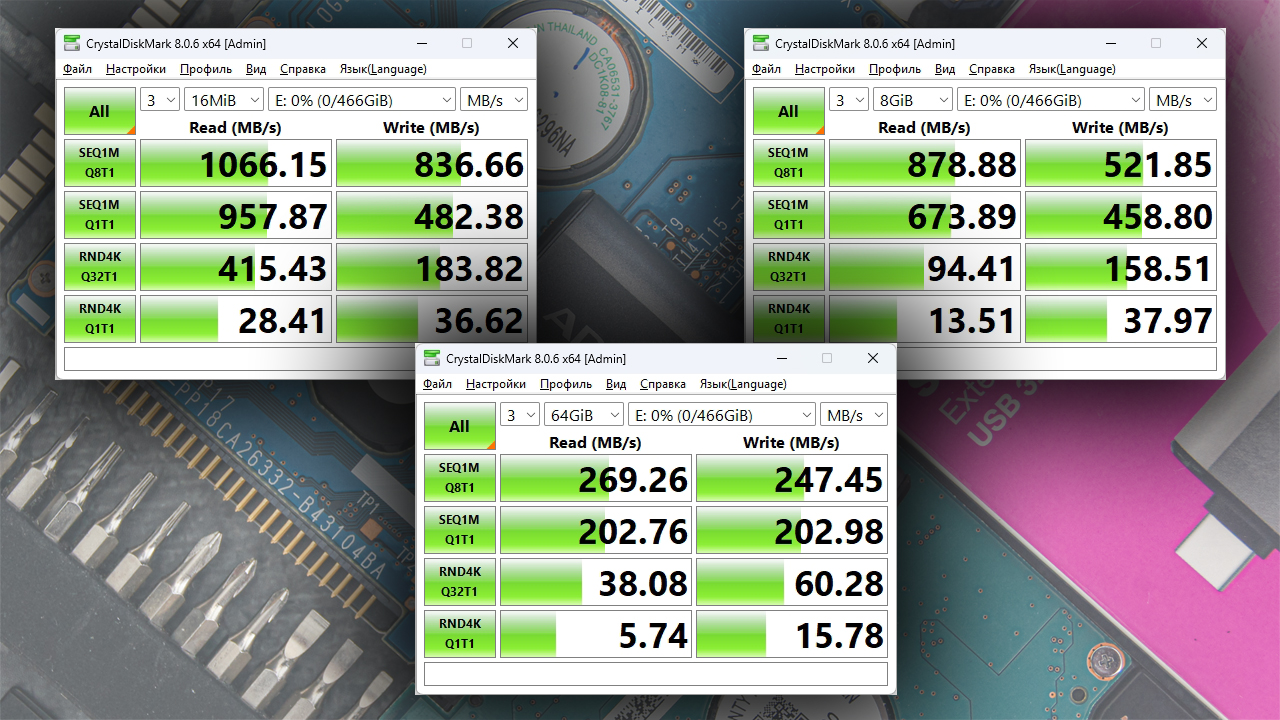The image size is (1280, 720).
Task: Open the test count dropdown in the 16MiB window
Action: (x=160, y=100)
